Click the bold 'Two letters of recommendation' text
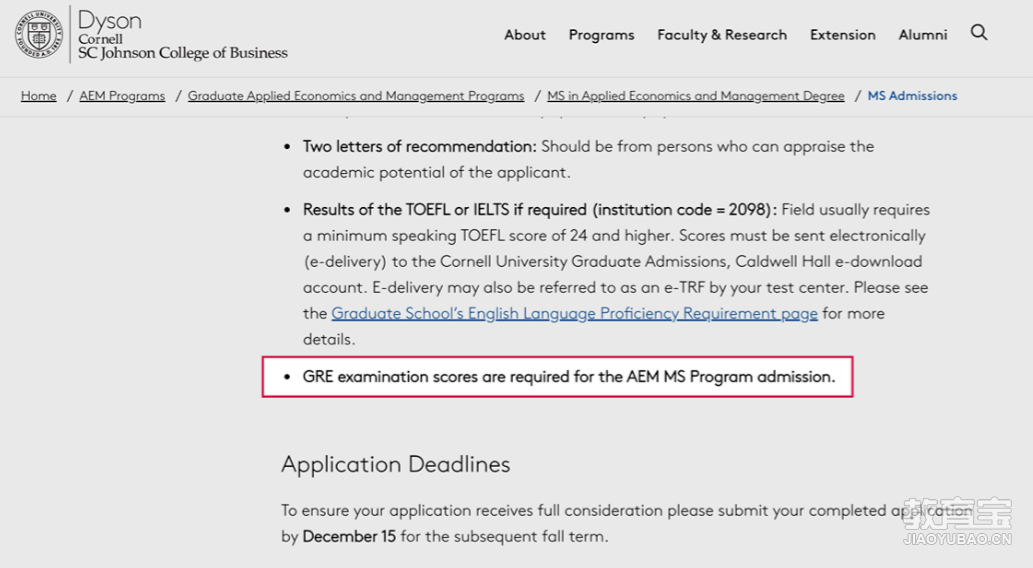Viewport: 1033px width, 568px height. 420,146
